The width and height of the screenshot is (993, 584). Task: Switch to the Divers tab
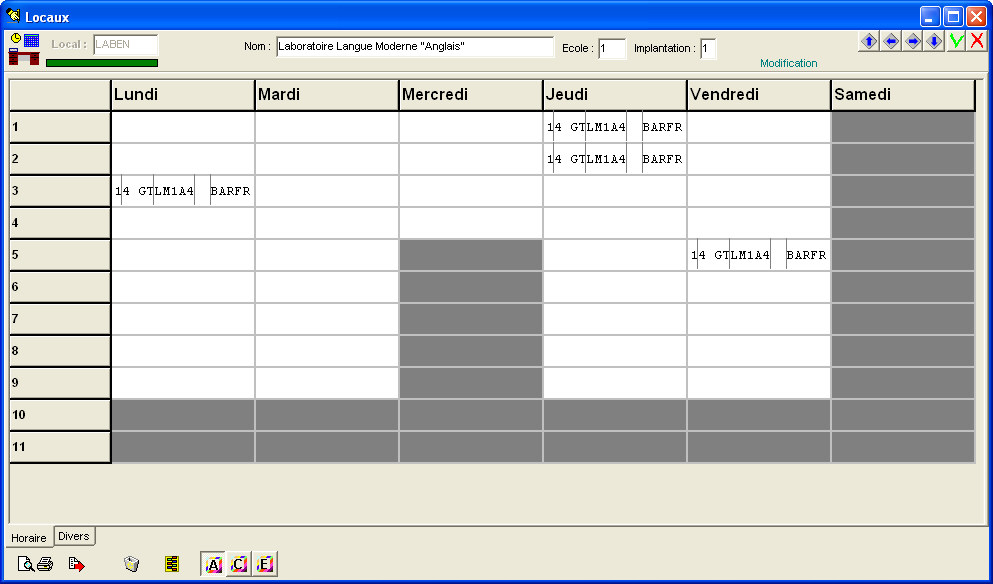(x=74, y=536)
